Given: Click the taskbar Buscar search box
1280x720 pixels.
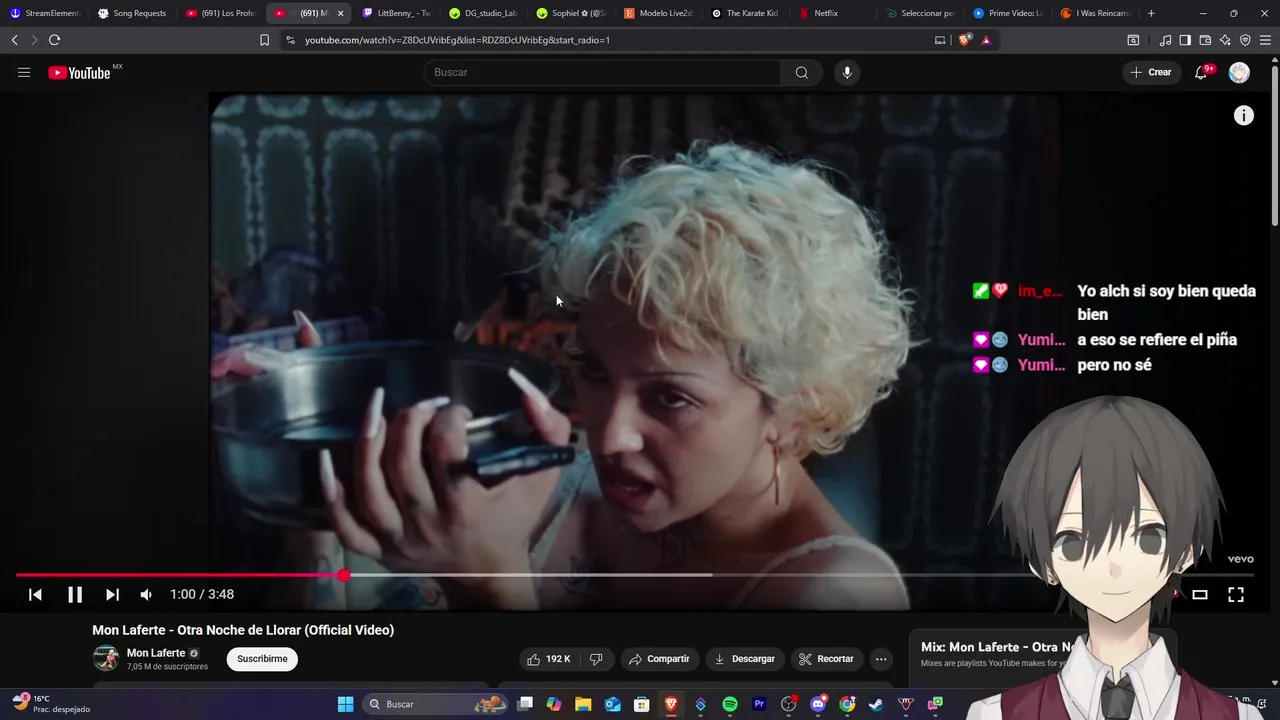Looking at the screenshot, I should 435,704.
